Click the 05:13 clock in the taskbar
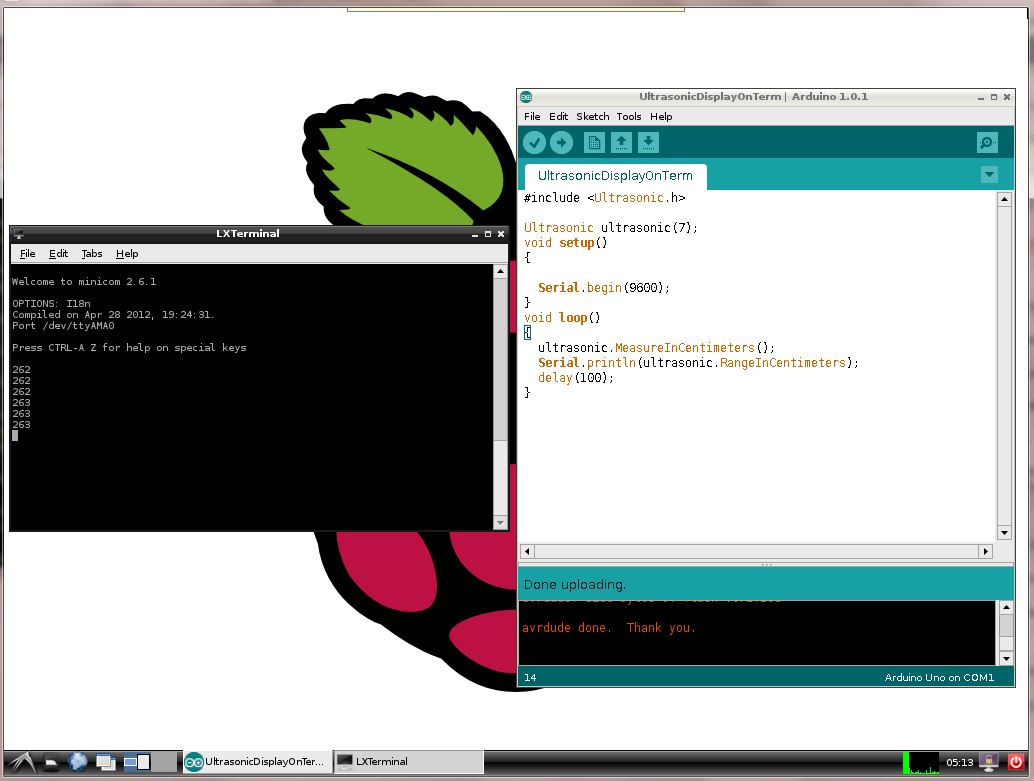This screenshot has height=781, width=1034. click(x=959, y=763)
